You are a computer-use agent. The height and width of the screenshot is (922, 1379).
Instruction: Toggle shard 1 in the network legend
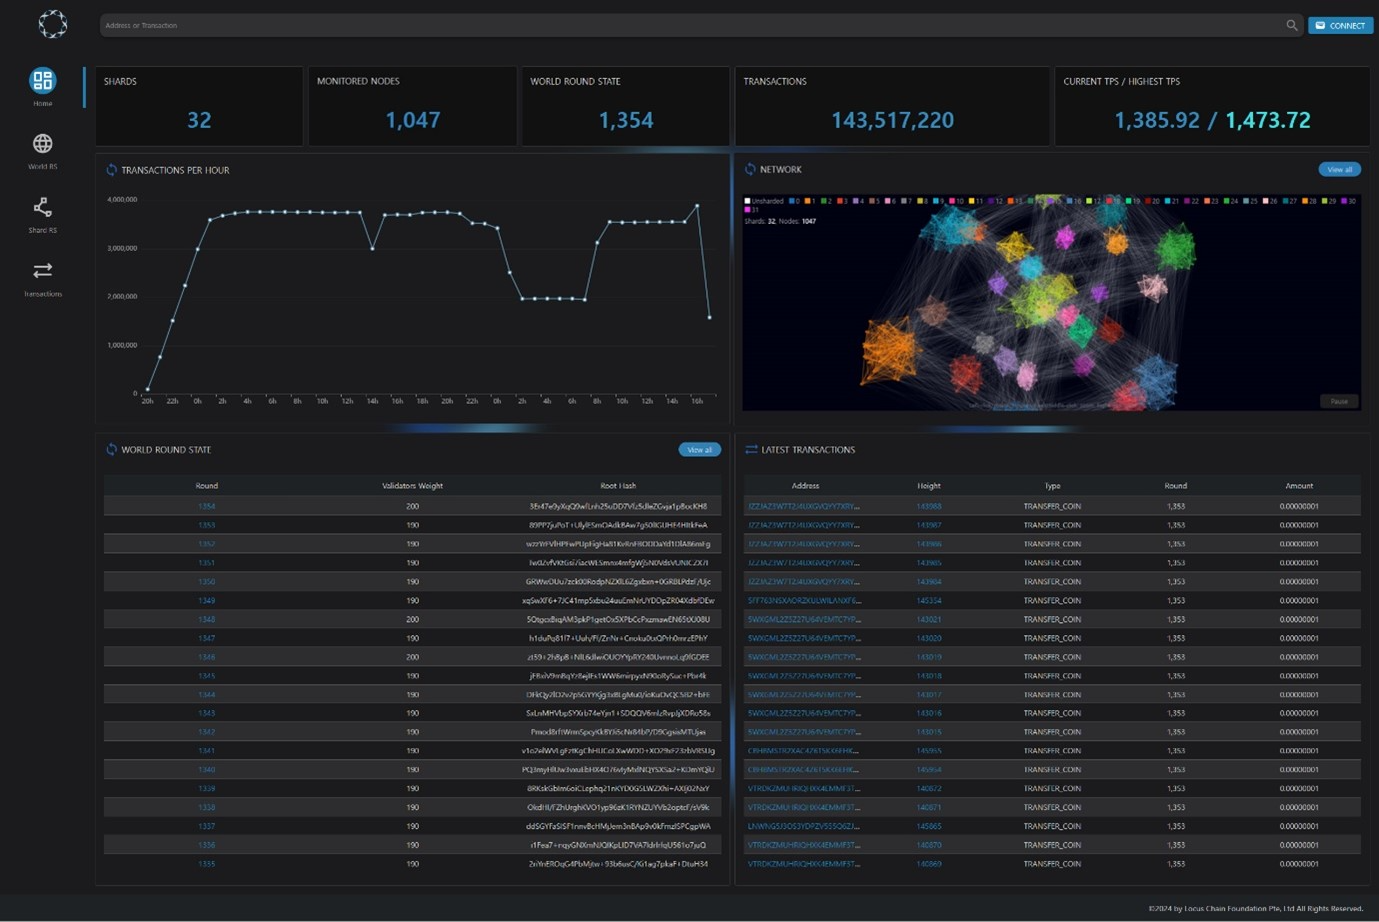click(810, 201)
